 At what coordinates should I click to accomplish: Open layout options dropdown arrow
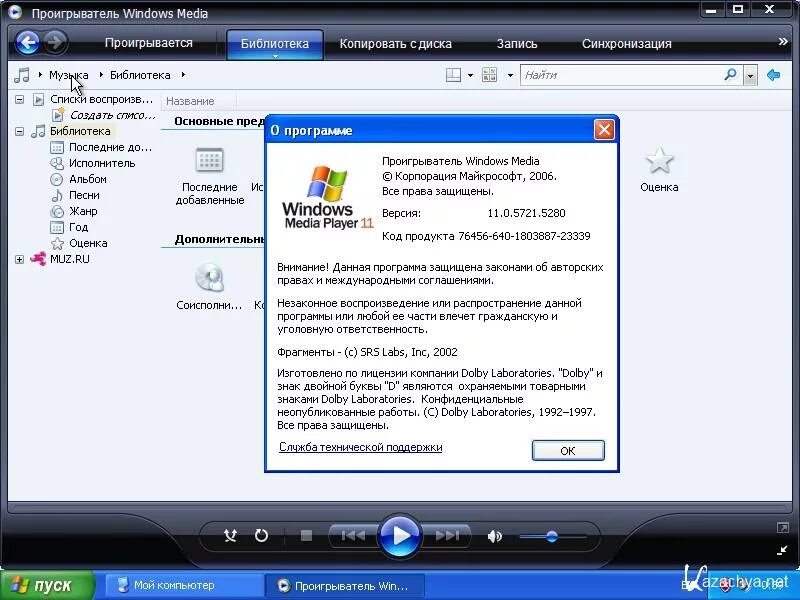point(470,76)
